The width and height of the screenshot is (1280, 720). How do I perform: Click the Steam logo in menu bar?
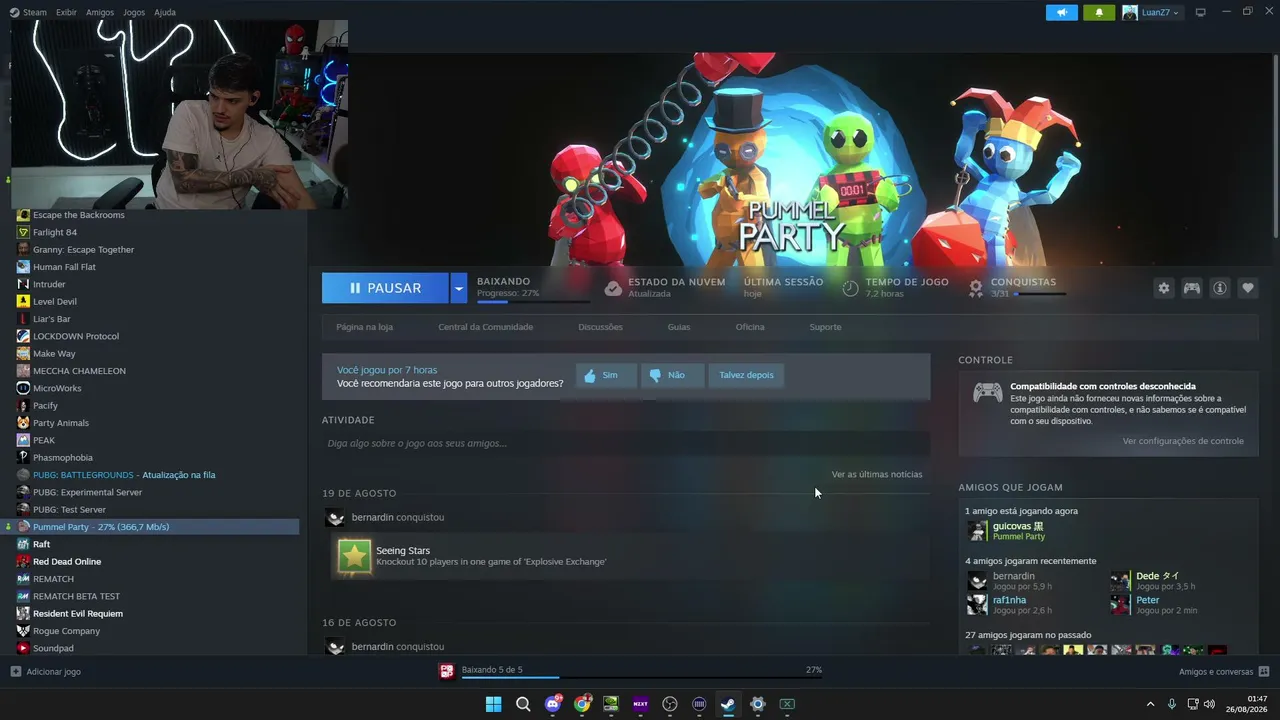point(14,12)
